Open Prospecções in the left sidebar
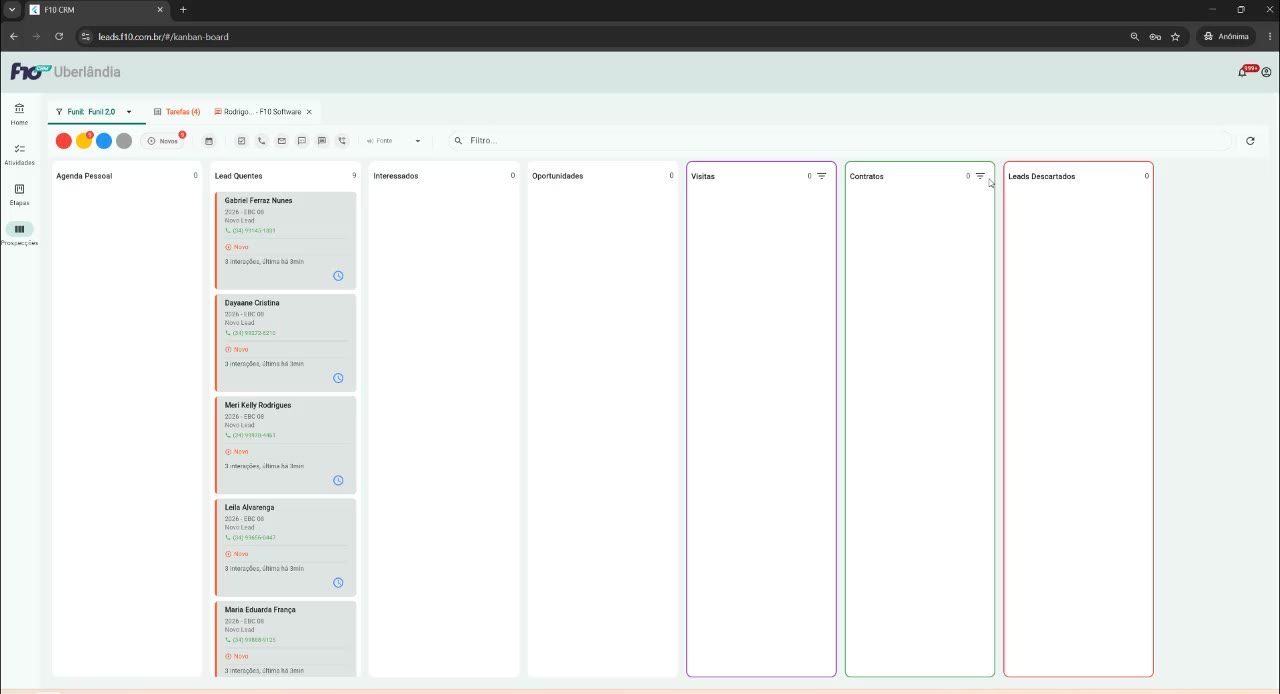This screenshot has height=694, width=1280. (19, 234)
